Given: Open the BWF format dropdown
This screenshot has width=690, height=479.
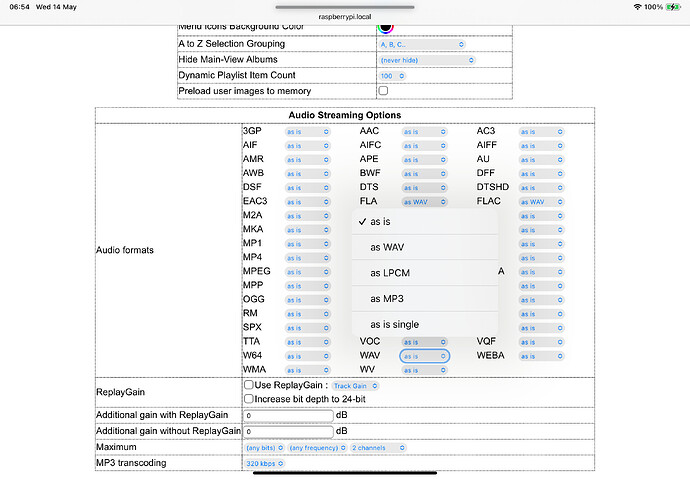Looking at the screenshot, I should tap(424, 174).
